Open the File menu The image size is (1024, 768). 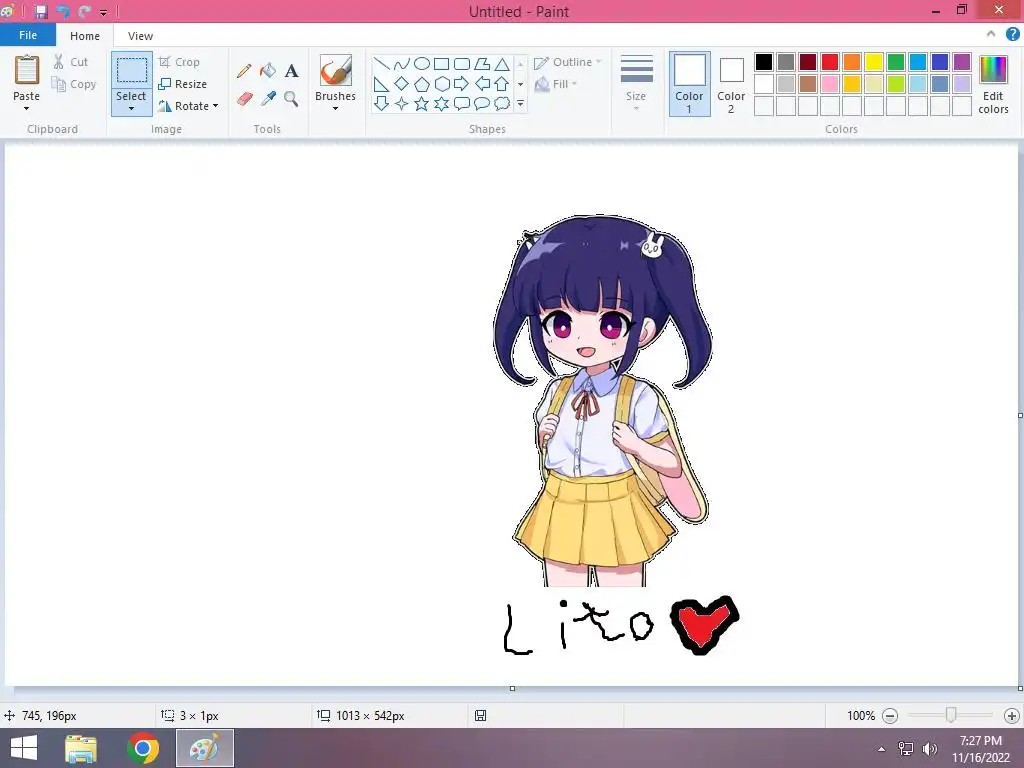pos(28,35)
